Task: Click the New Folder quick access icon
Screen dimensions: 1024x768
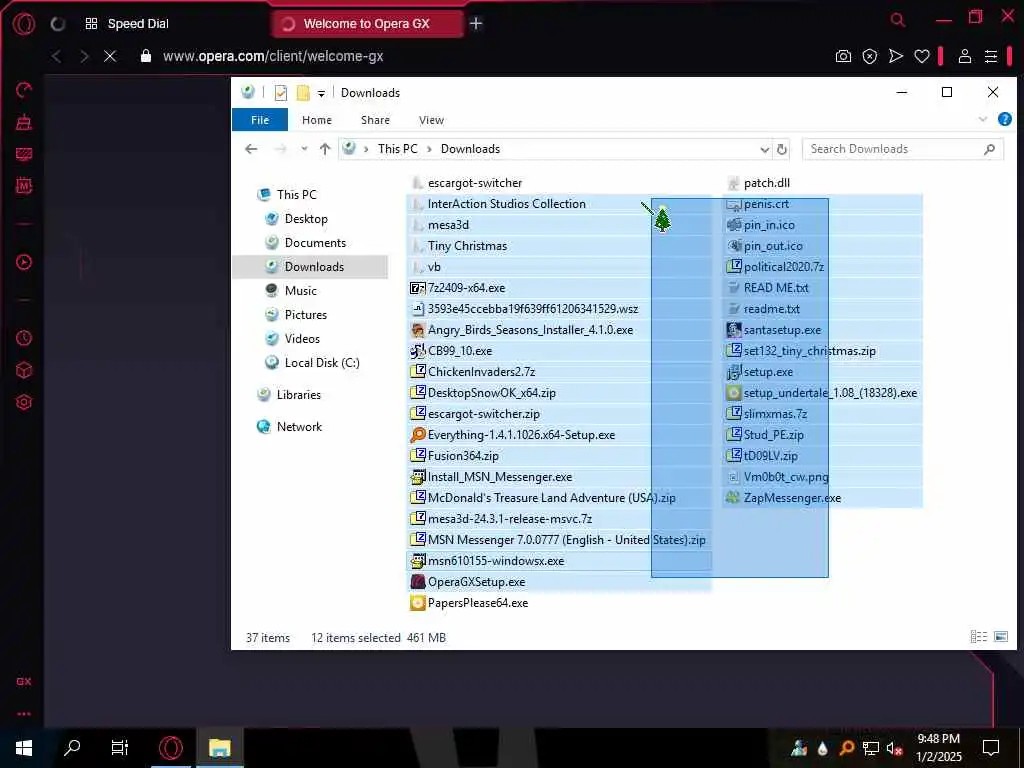Action: 303,93
